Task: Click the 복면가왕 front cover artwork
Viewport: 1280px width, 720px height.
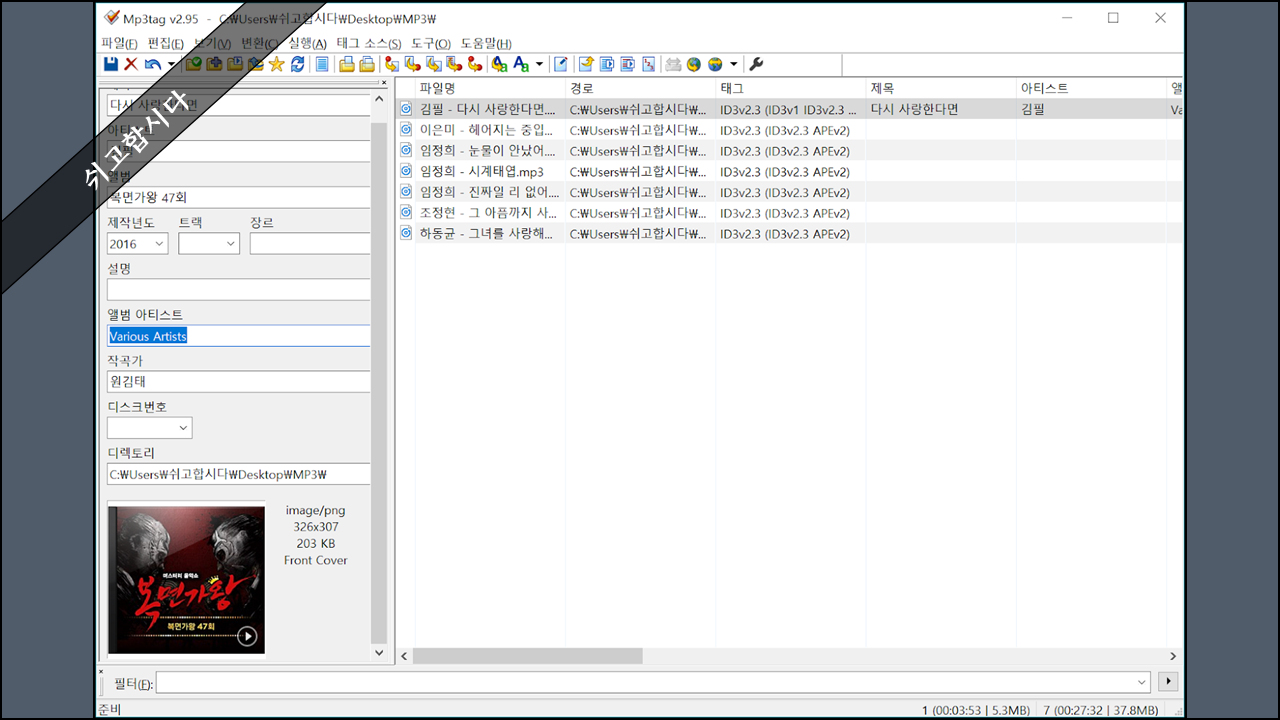Action: pos(187,579)
